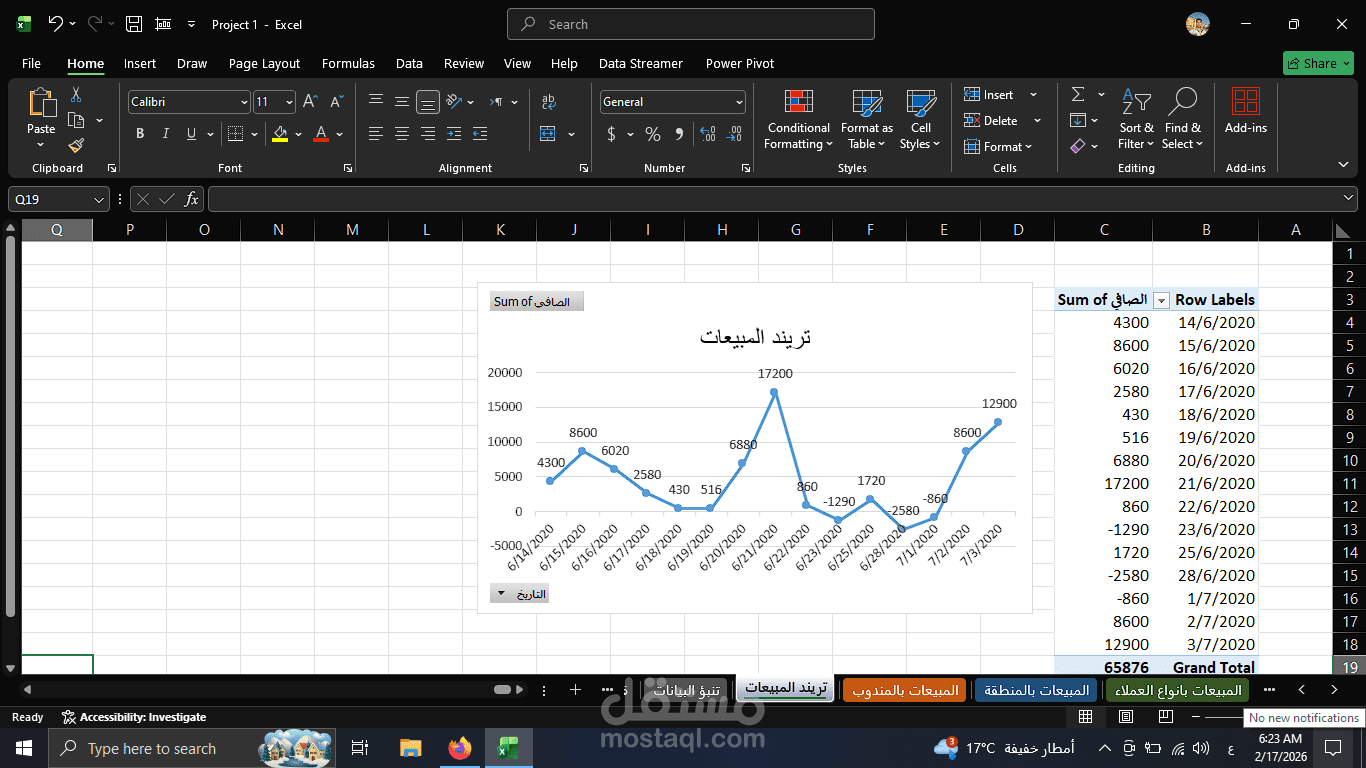Image resolution: width=1366 pixels, height=768 pixels.
Task: Toggle Middle Align vertical alignment
Action: click(402, 102)
